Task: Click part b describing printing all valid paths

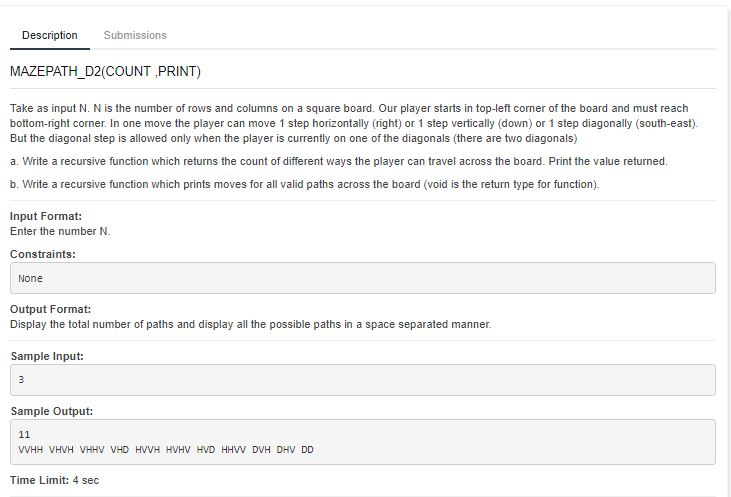Action: [x=304, y=185]
